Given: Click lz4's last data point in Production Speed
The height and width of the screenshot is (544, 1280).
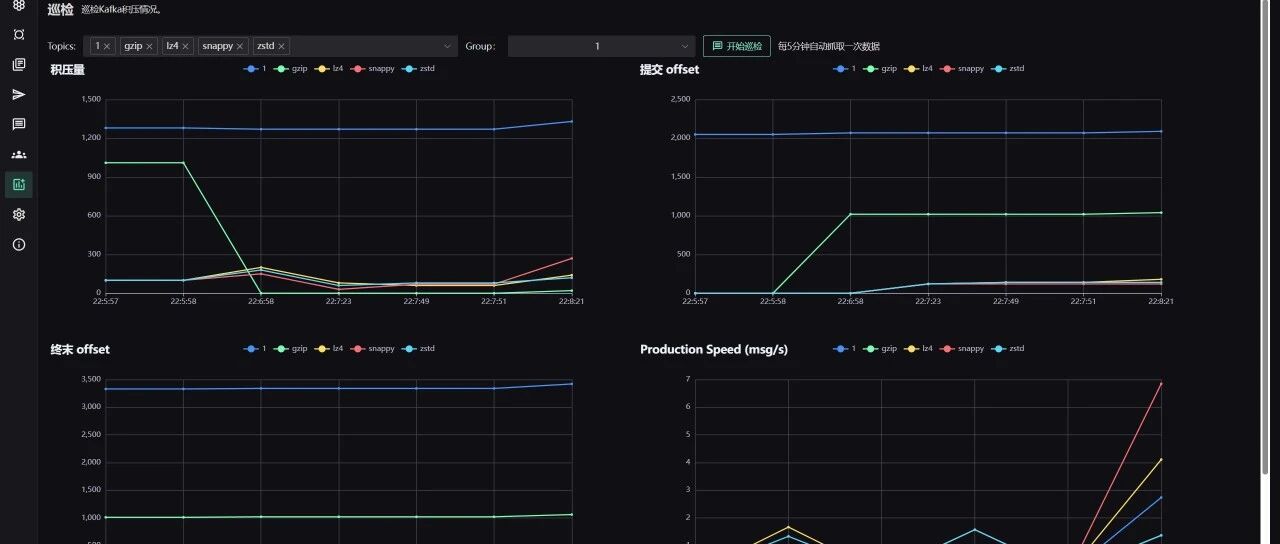Looking at the screenshot, I should coord(1161,459).
